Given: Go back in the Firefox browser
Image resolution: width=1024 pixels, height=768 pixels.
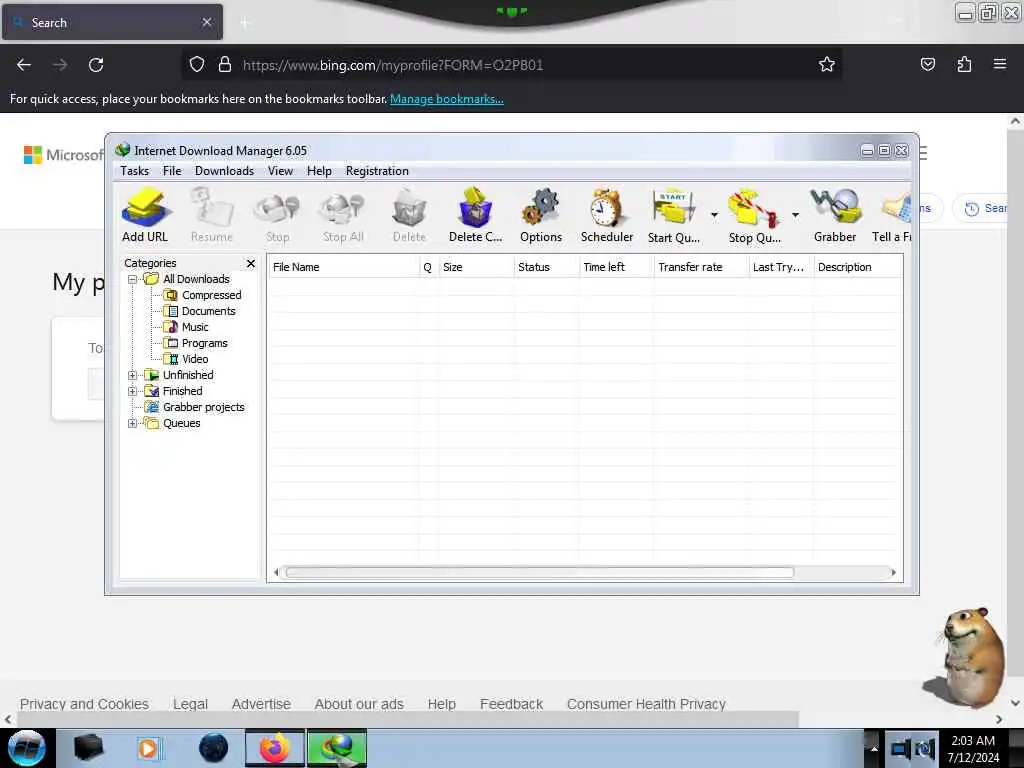Looking at the screenshot, I should (x=24, y=65).
